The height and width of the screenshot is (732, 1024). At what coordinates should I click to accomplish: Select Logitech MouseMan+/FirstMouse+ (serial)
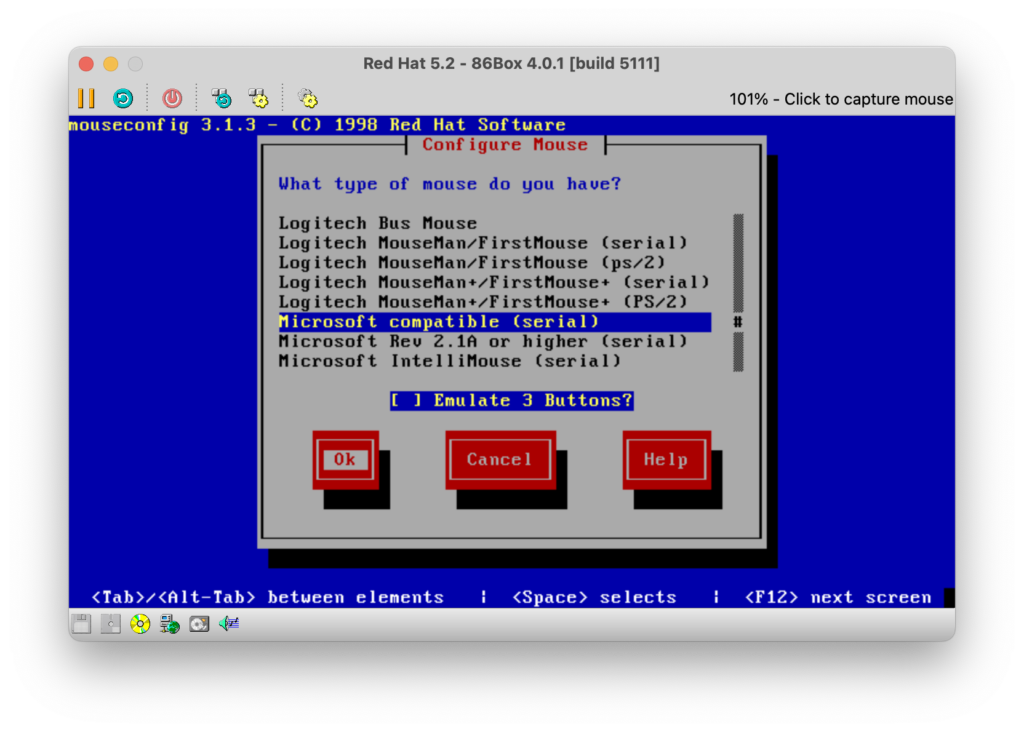click(494, 282)
